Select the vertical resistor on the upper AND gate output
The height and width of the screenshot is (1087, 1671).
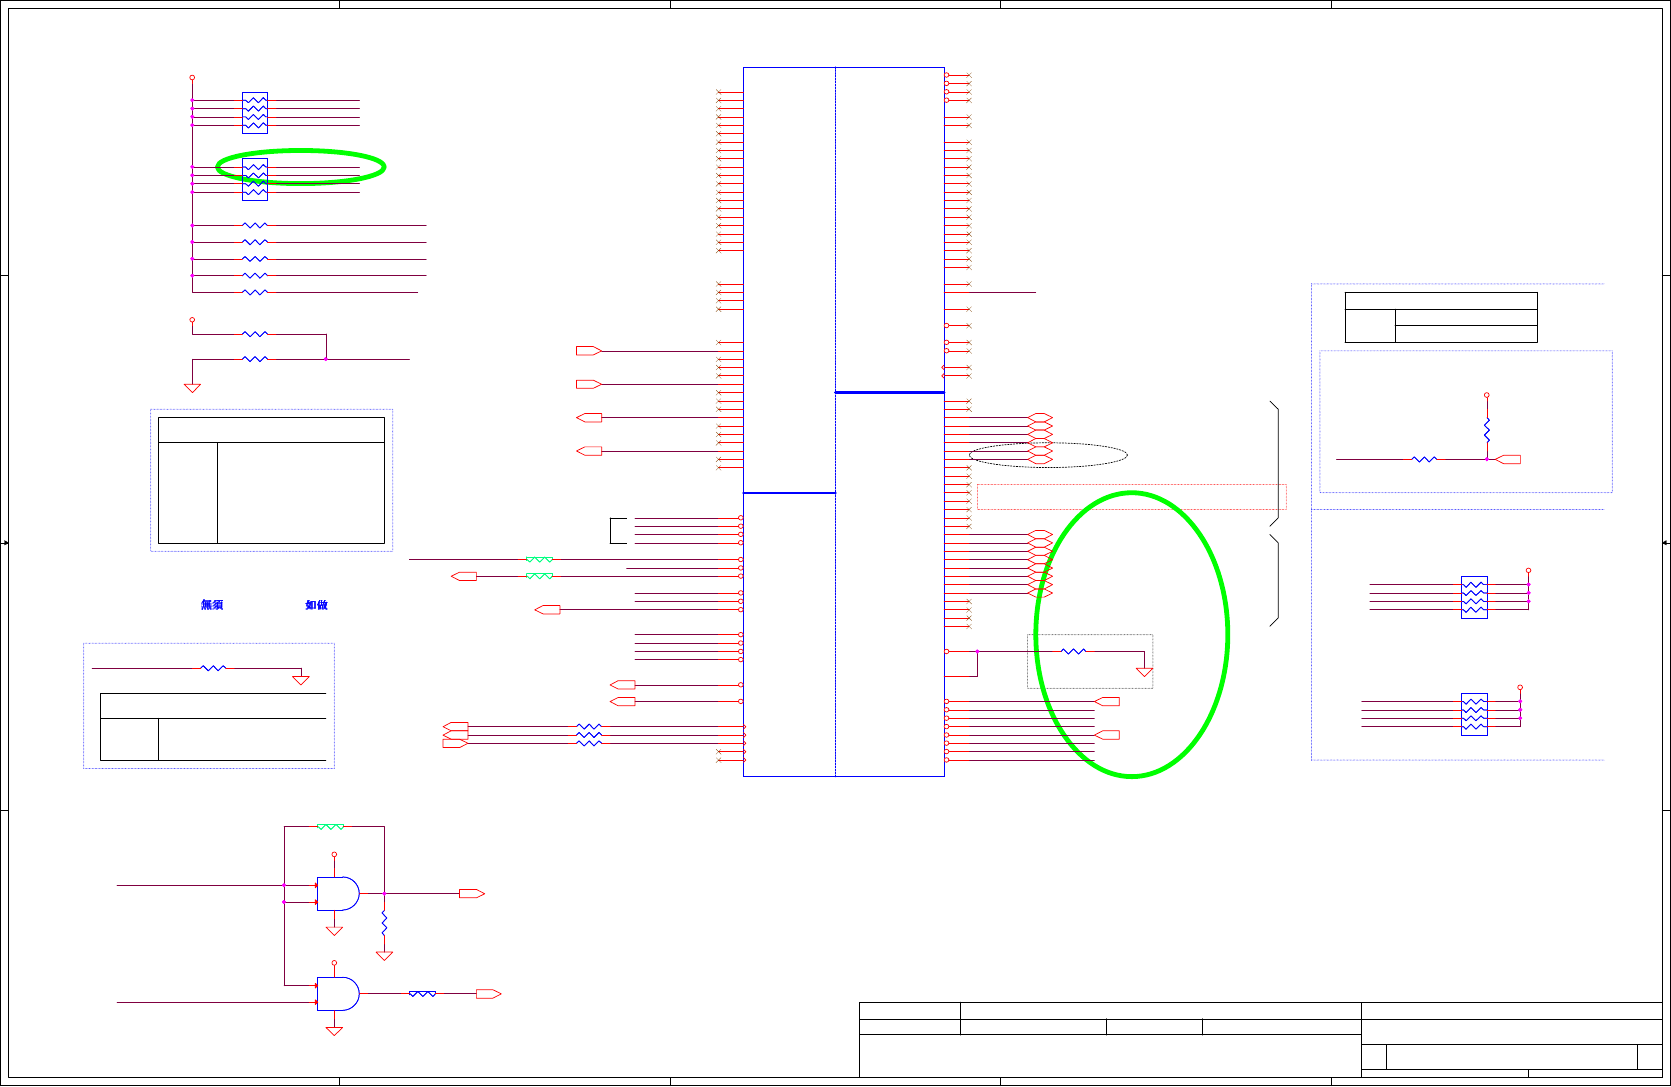pyautogui.click(x=384, y=923)
